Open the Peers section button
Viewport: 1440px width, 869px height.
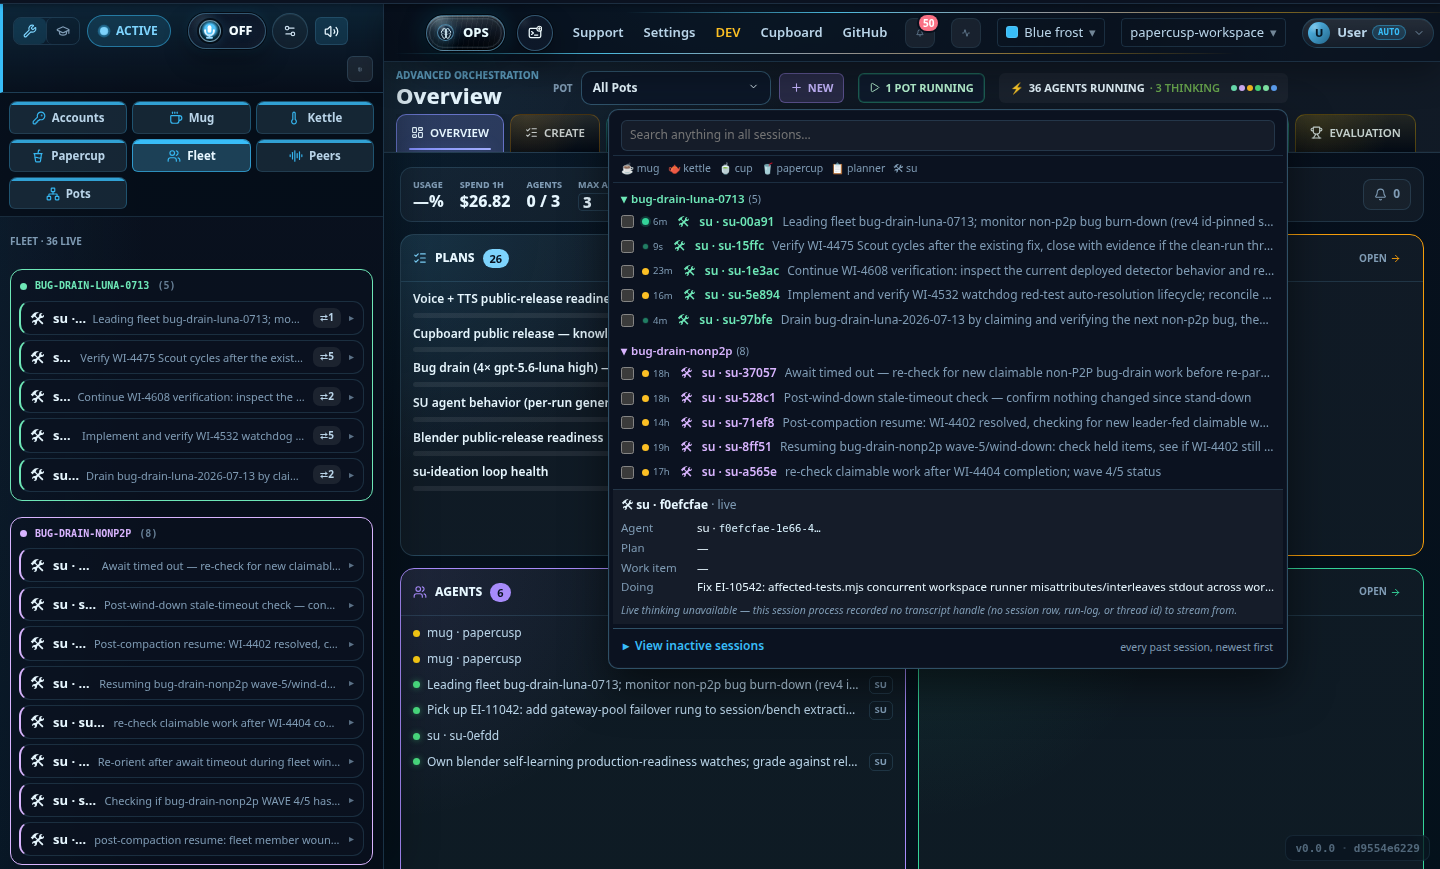tap(315, 156)
